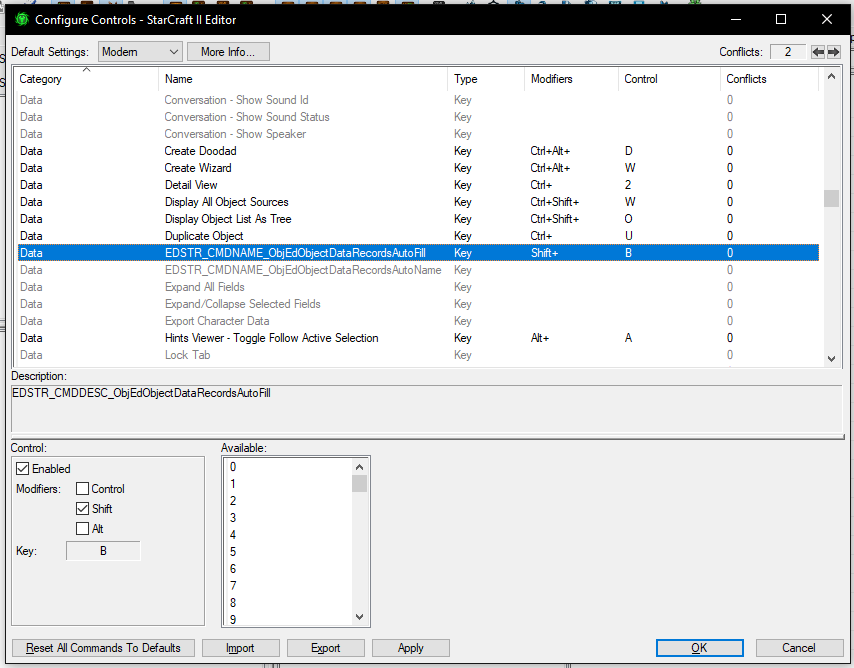The height and width of the screenshot is (668, 854).
Task: Select the Expand All Fields row
Action: tap(418, 287)
